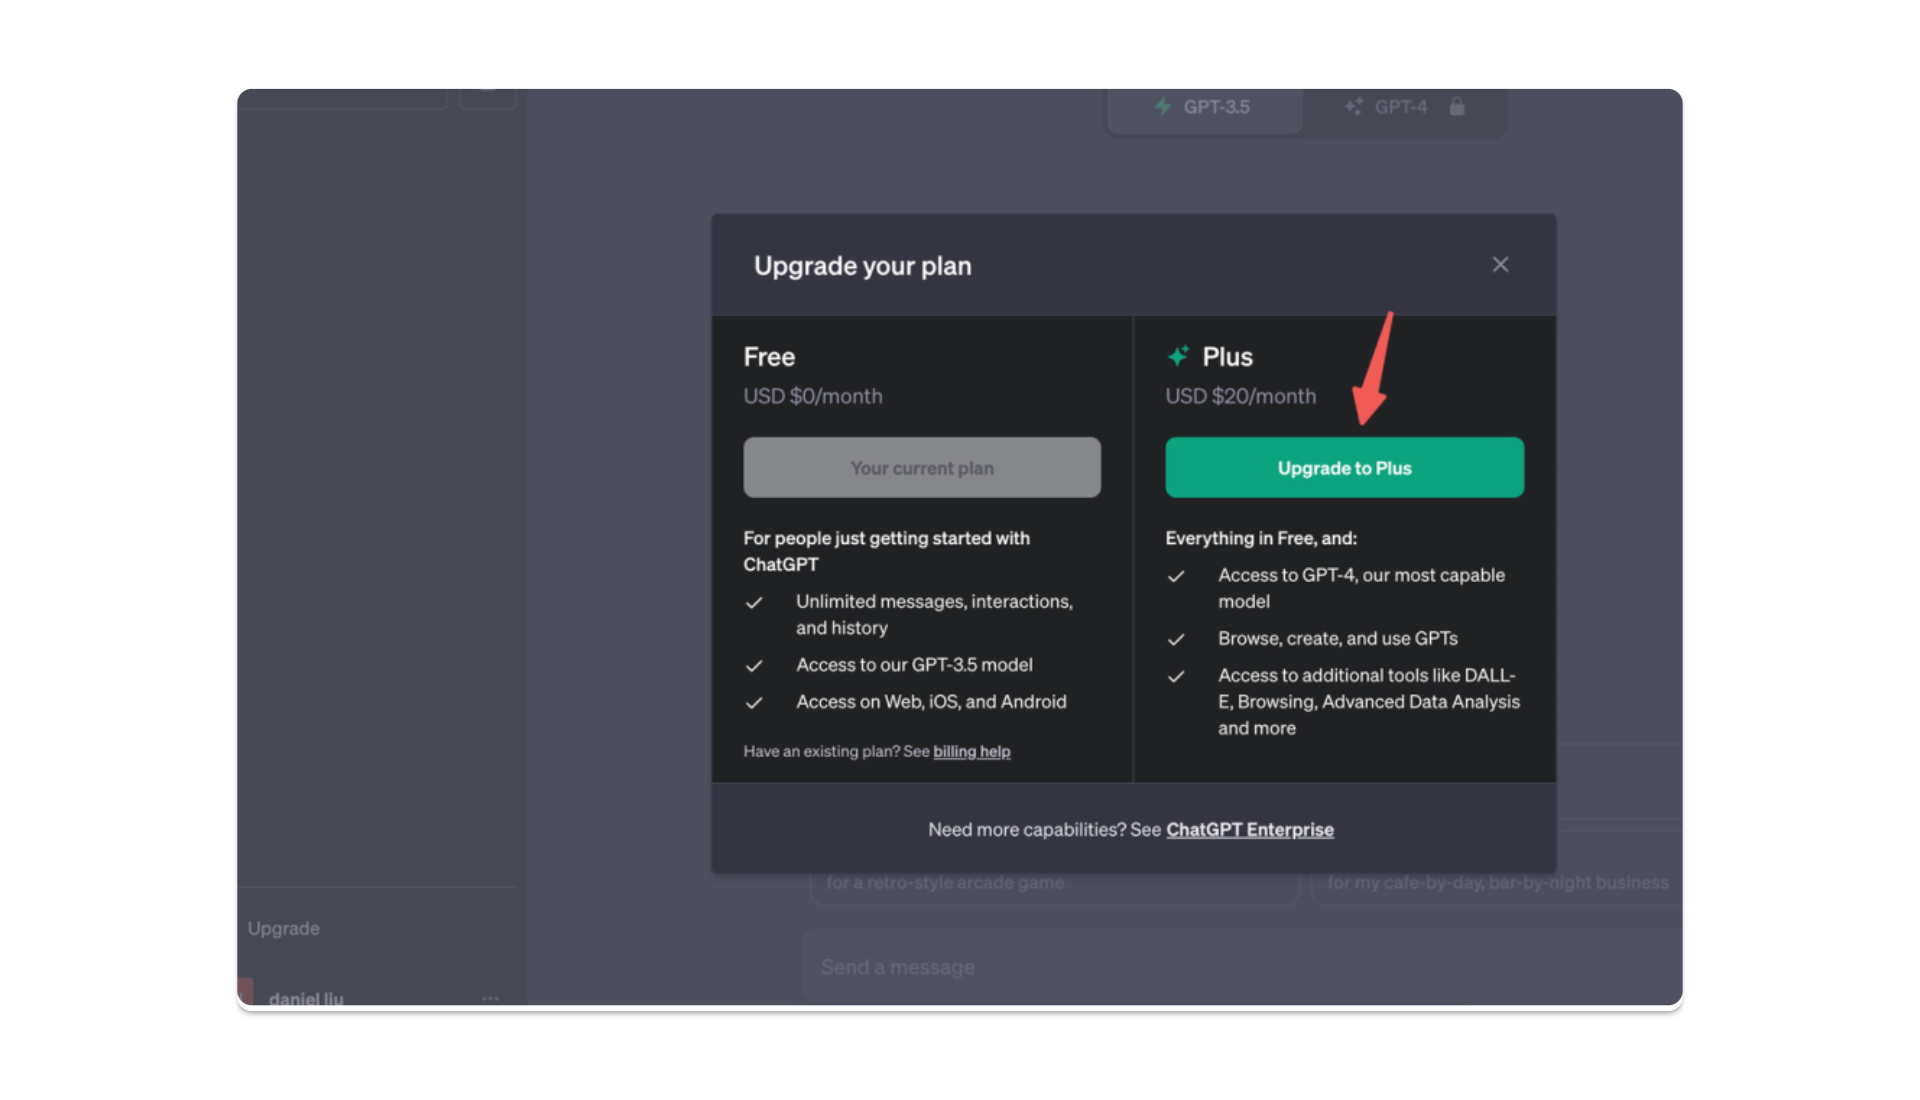Viewport: 1920px width, 1100px height.
Task: Click the green Upgrade to Plus button
Action: pyautogui.click(x=1344, y=468)
